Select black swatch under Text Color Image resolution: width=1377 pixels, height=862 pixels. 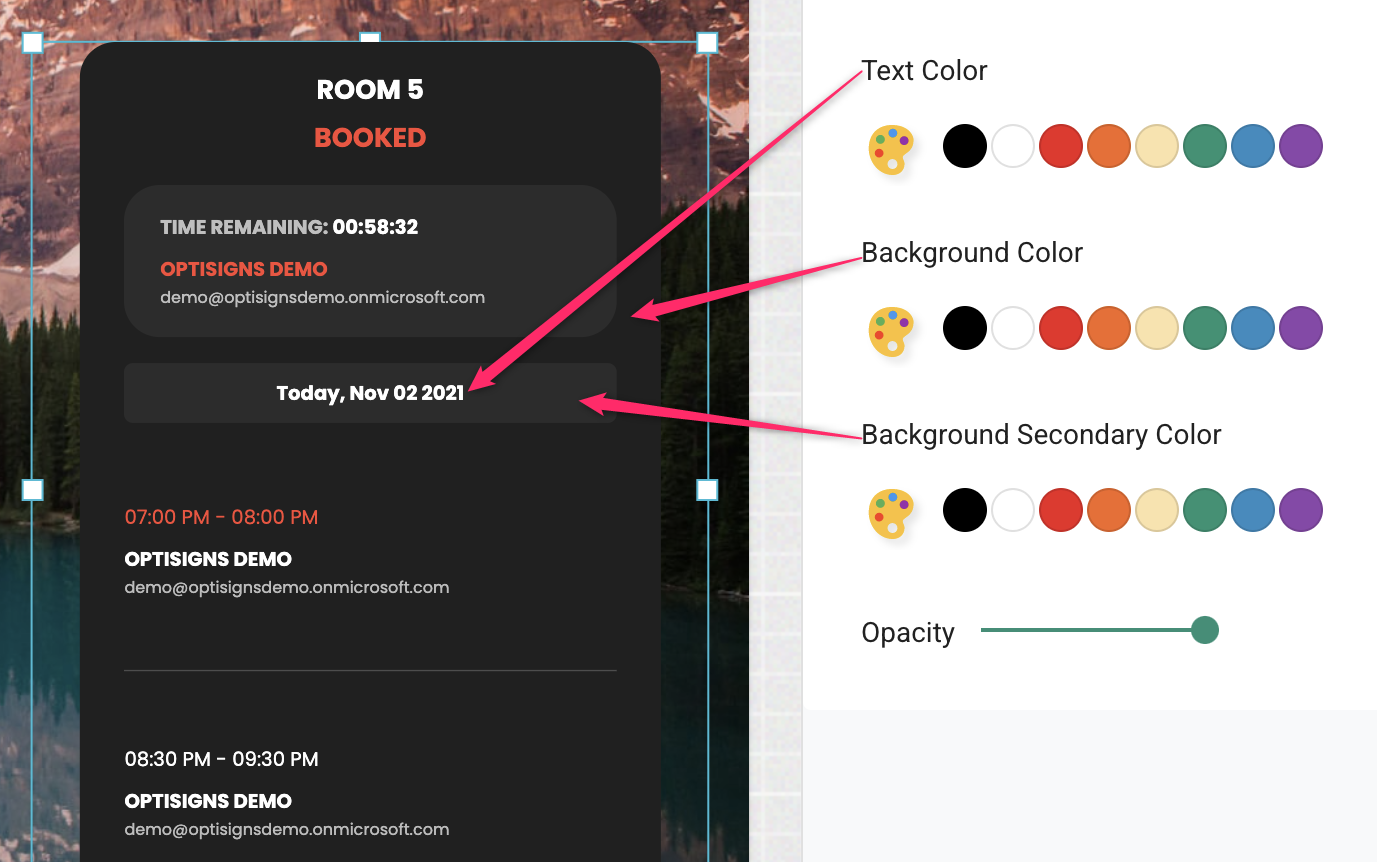(965, 146)
